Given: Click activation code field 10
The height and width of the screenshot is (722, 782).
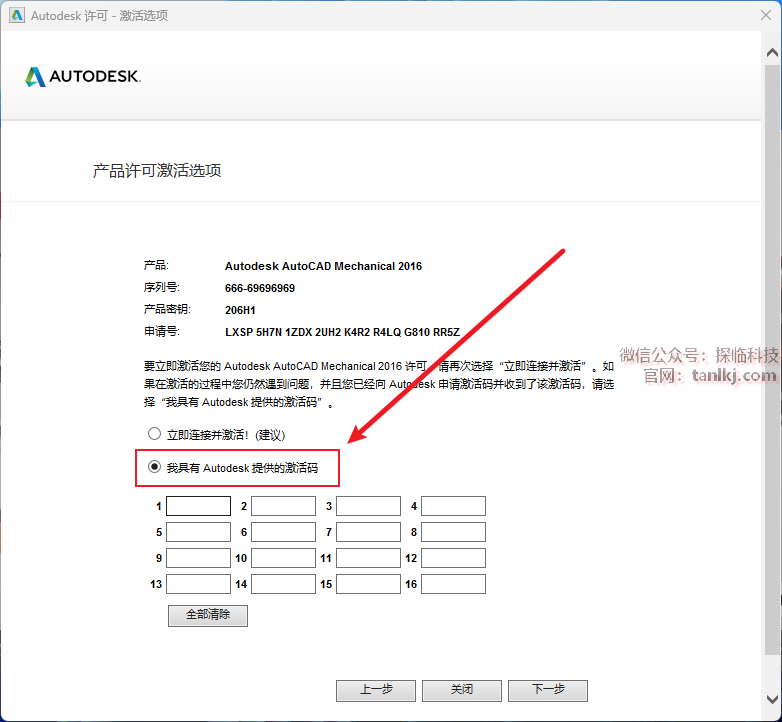Looking at the screenshot, I should click(x=283, y=558).
